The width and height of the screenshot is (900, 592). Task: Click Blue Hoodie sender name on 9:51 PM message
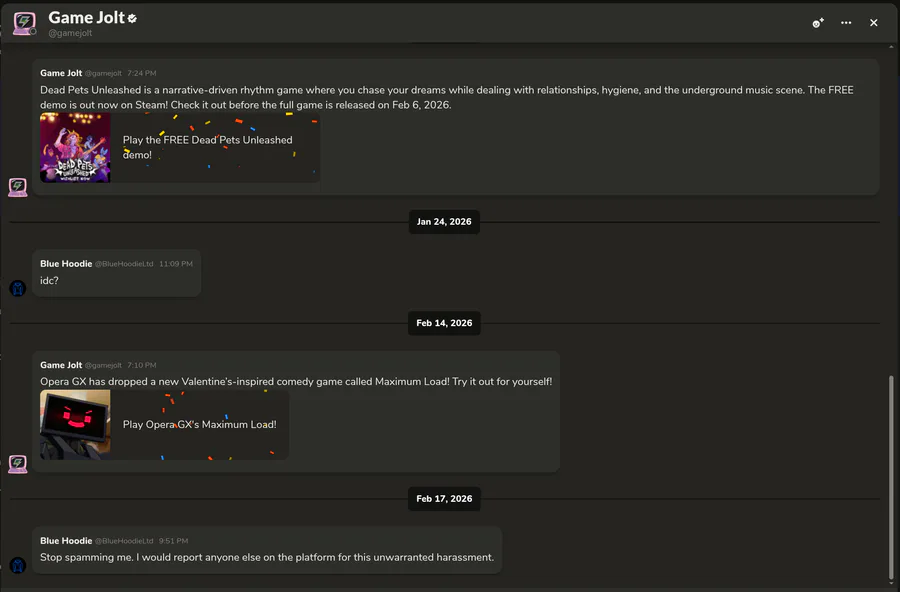pyautogui.click(x=66, y=540)
